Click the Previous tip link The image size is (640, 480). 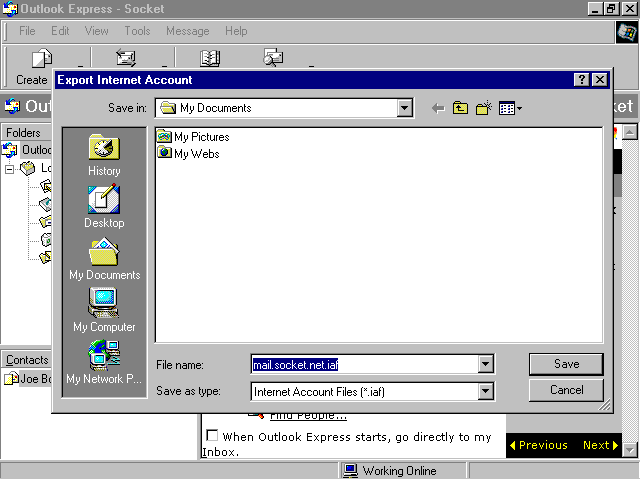(x=539, y=445)
